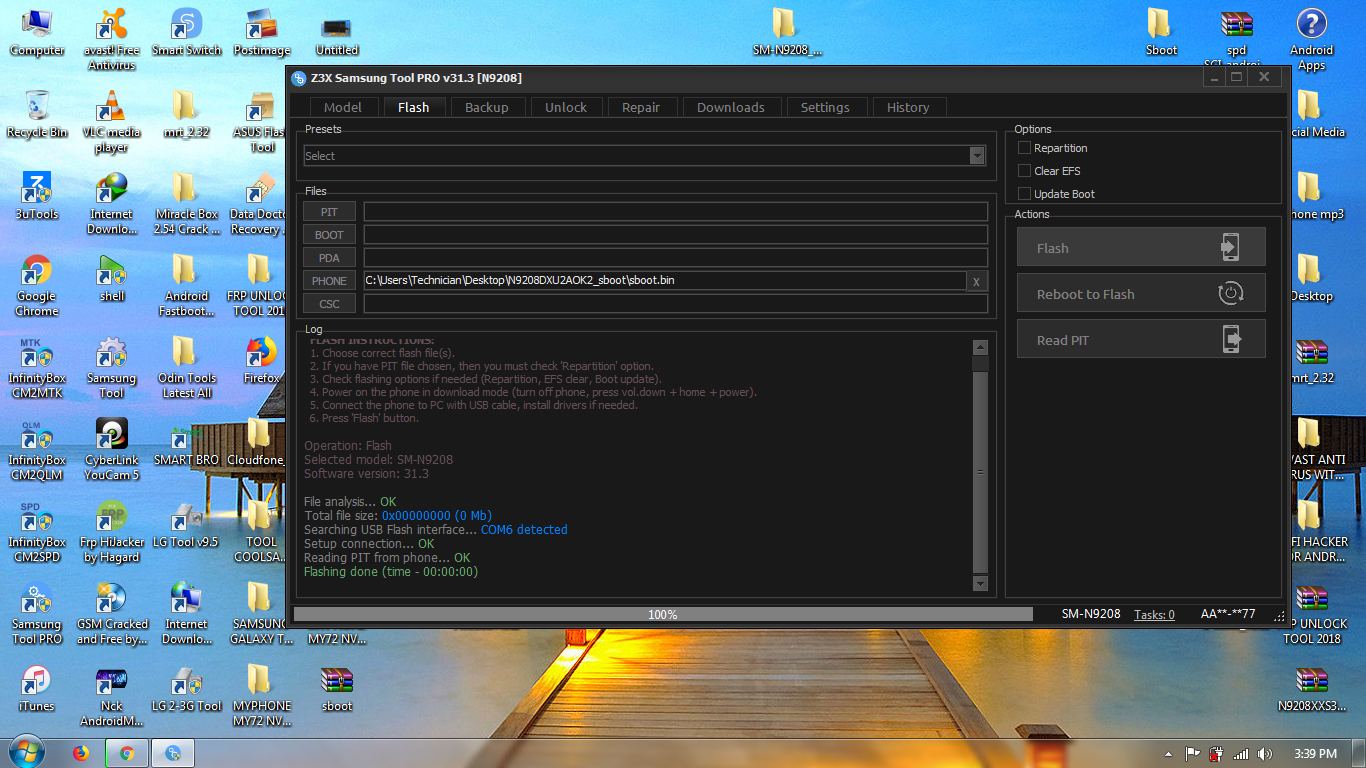Click the log scrollbar down arrow

[x=980, y=584]
